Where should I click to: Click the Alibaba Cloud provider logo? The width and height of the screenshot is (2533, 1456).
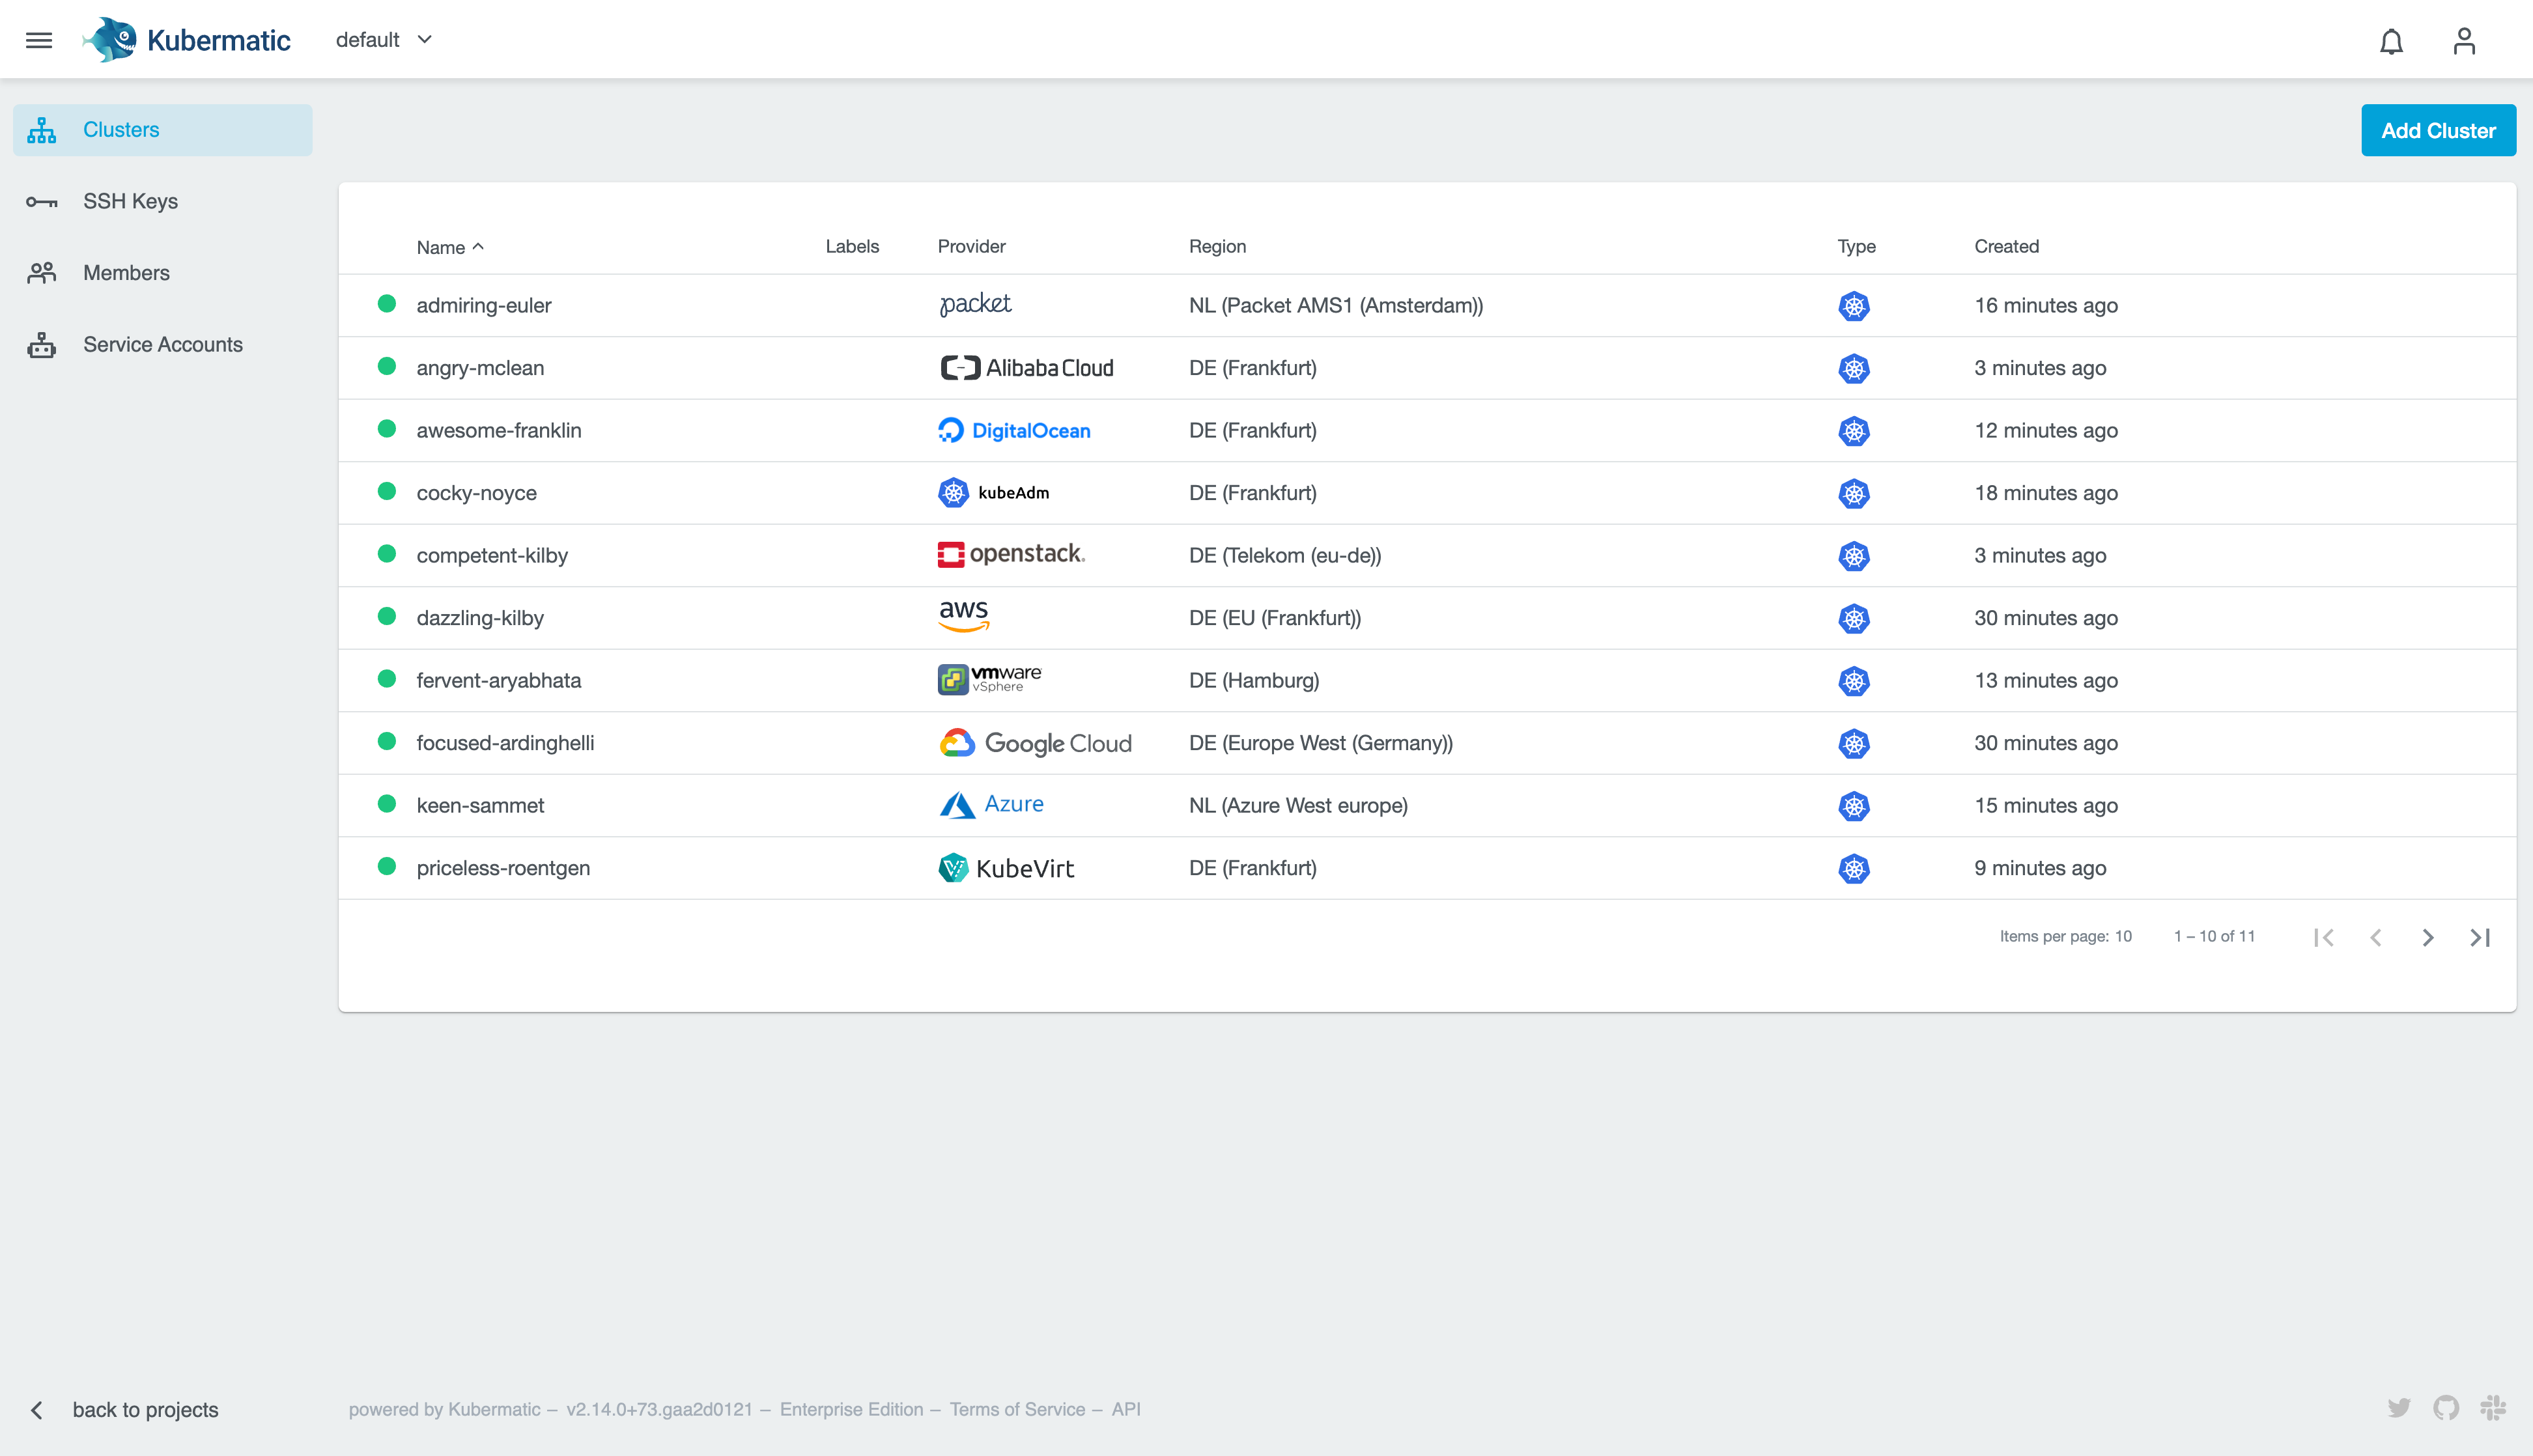pos(1027,368)
